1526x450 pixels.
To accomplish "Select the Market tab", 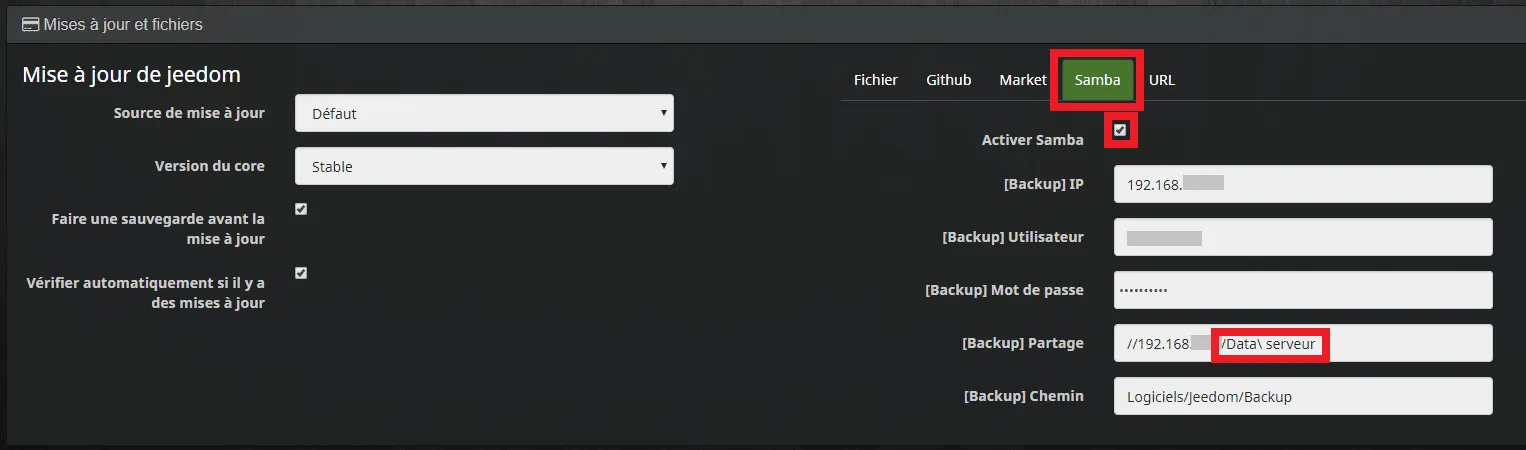I will pos(1023,80).
